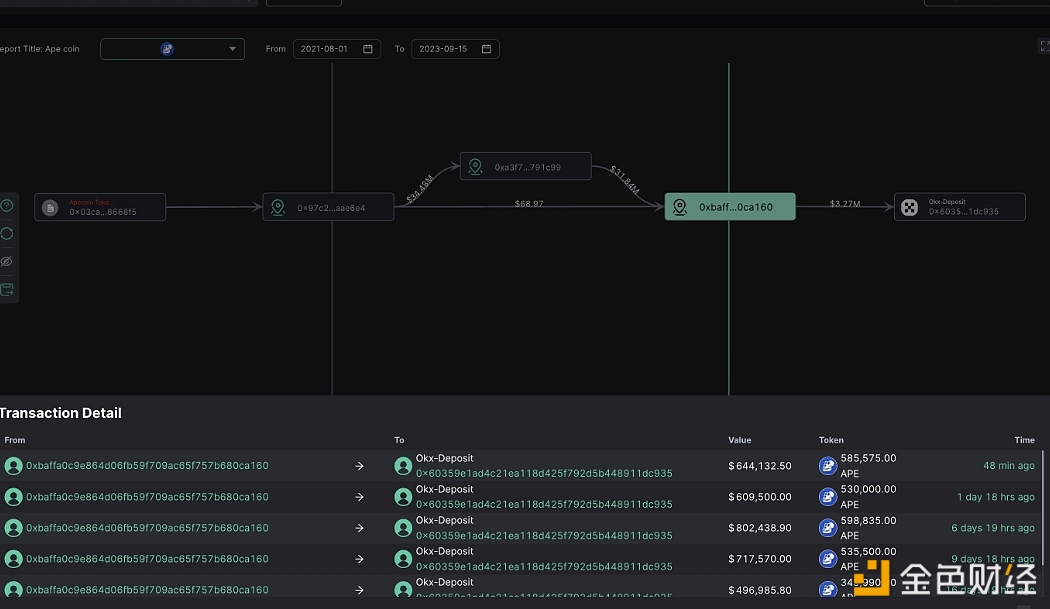The image size is (1050, 609).
Task: Toggle fullscreen graph view icon
Action: [x=1044, y=46]
